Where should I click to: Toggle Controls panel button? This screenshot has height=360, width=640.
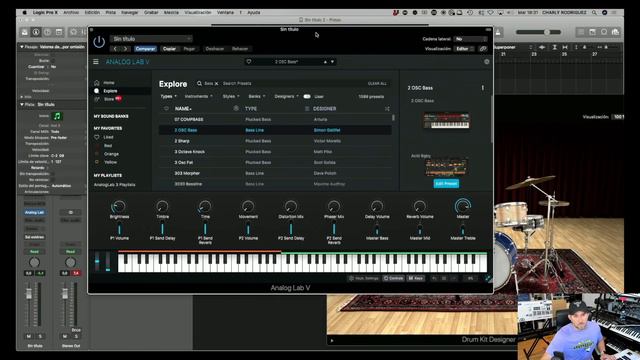[393, 278]
